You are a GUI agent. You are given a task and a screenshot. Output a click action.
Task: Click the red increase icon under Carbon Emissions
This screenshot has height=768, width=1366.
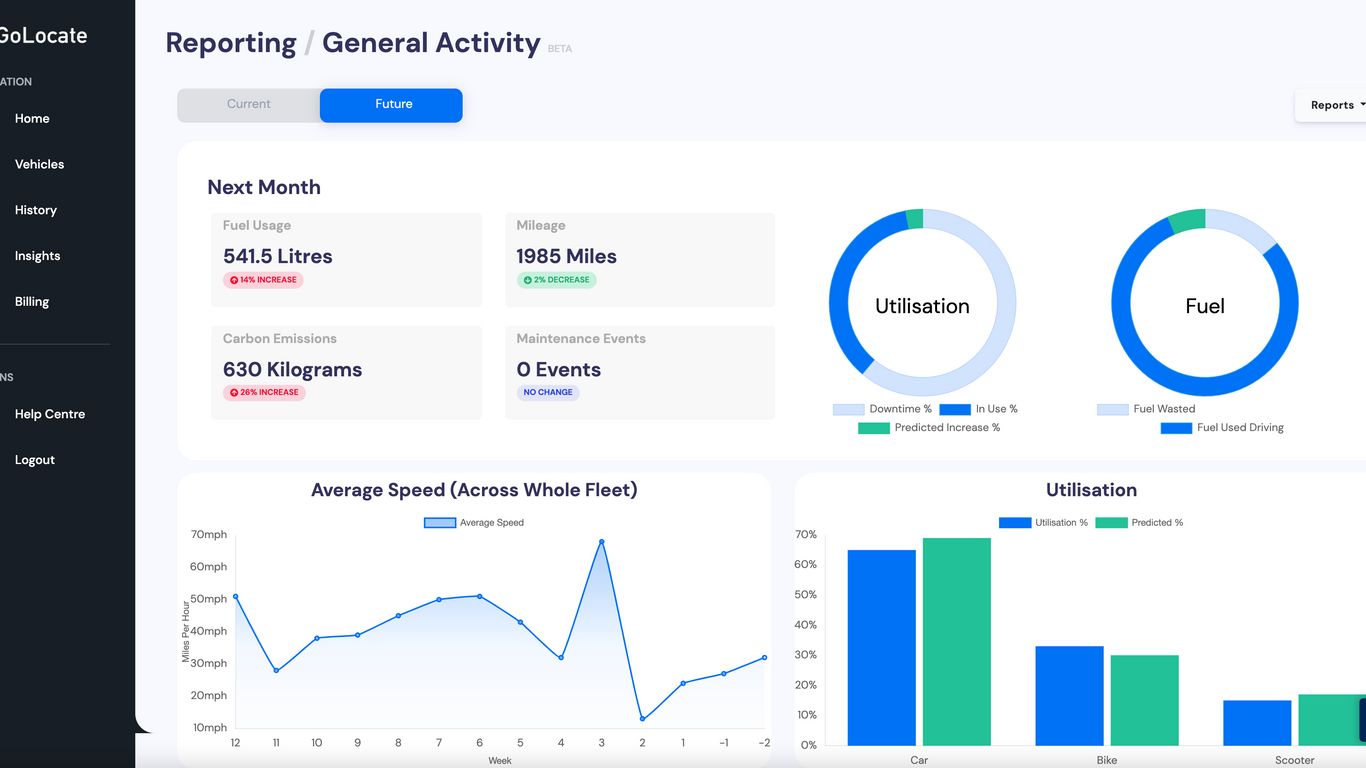[234, 393]
